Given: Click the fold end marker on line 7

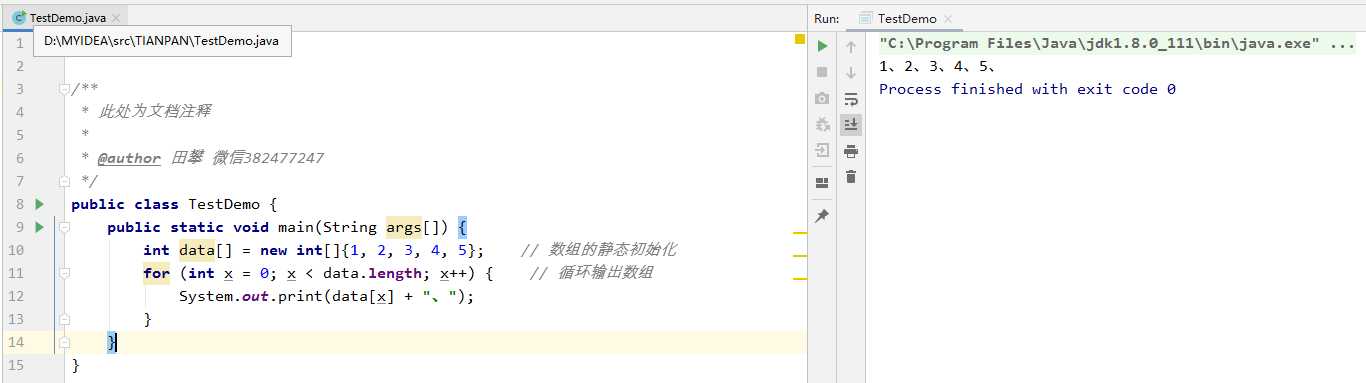Looking at the screenshot, I should point(64,181).
